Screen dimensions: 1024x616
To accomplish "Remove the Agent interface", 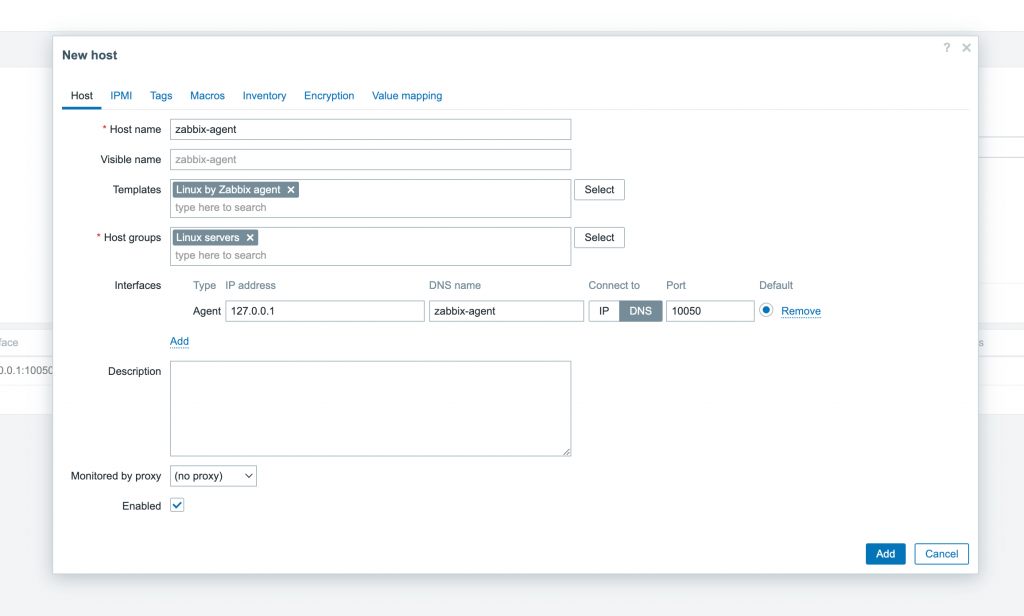I will click(x=801, y=311).
